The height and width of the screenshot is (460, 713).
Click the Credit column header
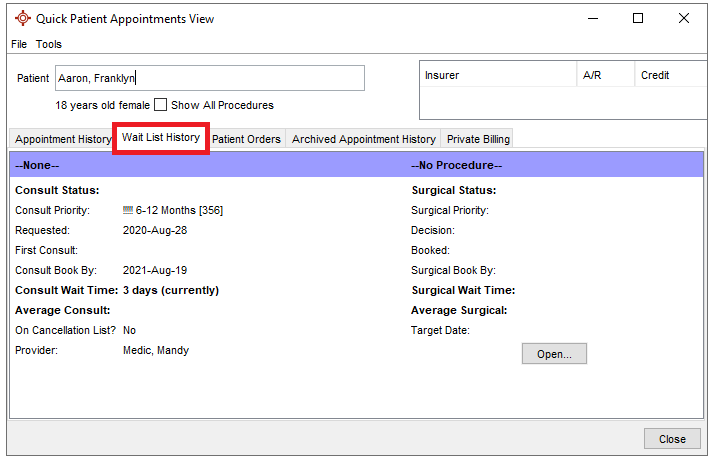click(670, 75)
